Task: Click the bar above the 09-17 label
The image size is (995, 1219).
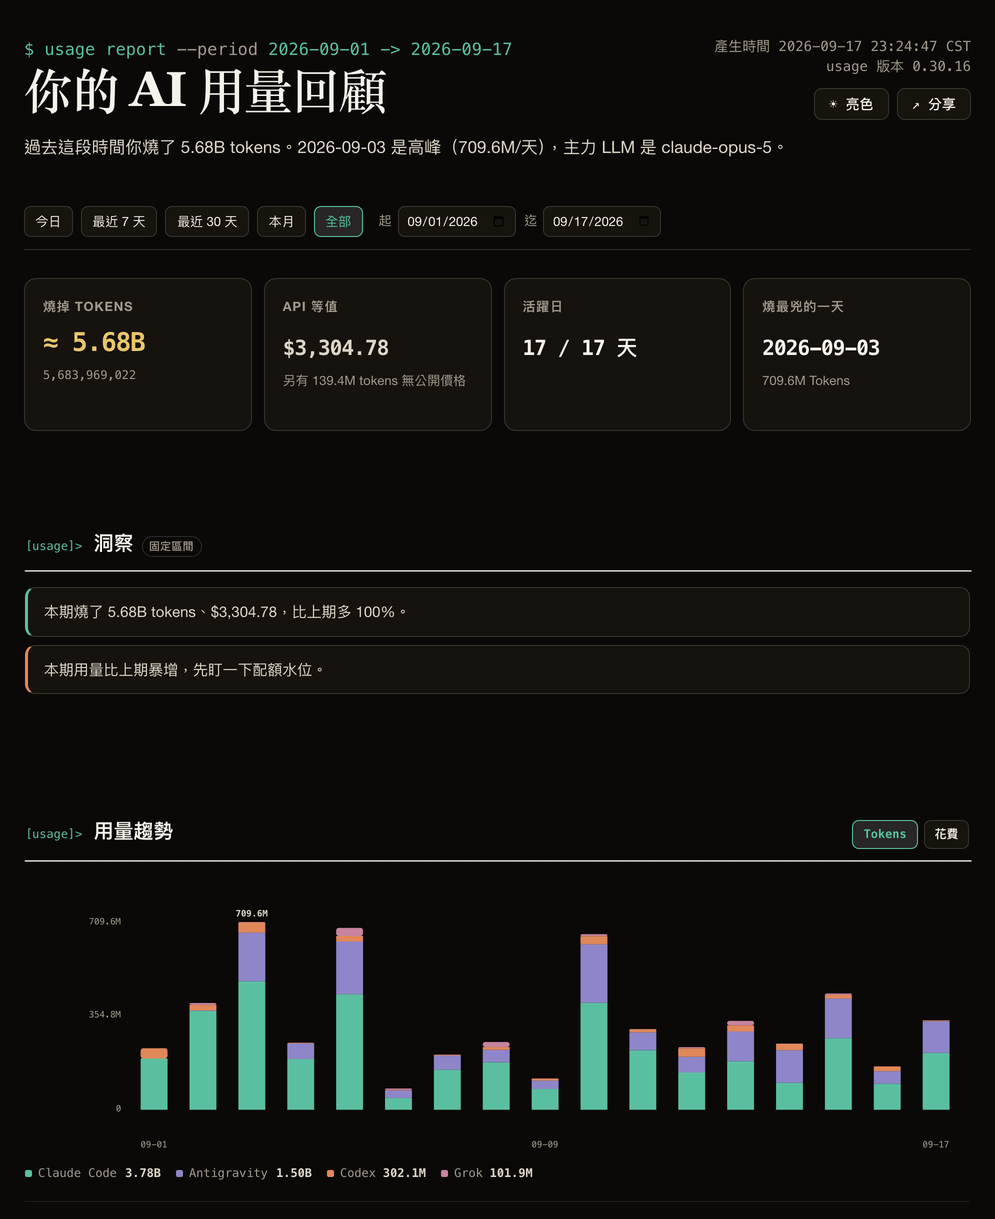Action: [x=936, y=1065]
